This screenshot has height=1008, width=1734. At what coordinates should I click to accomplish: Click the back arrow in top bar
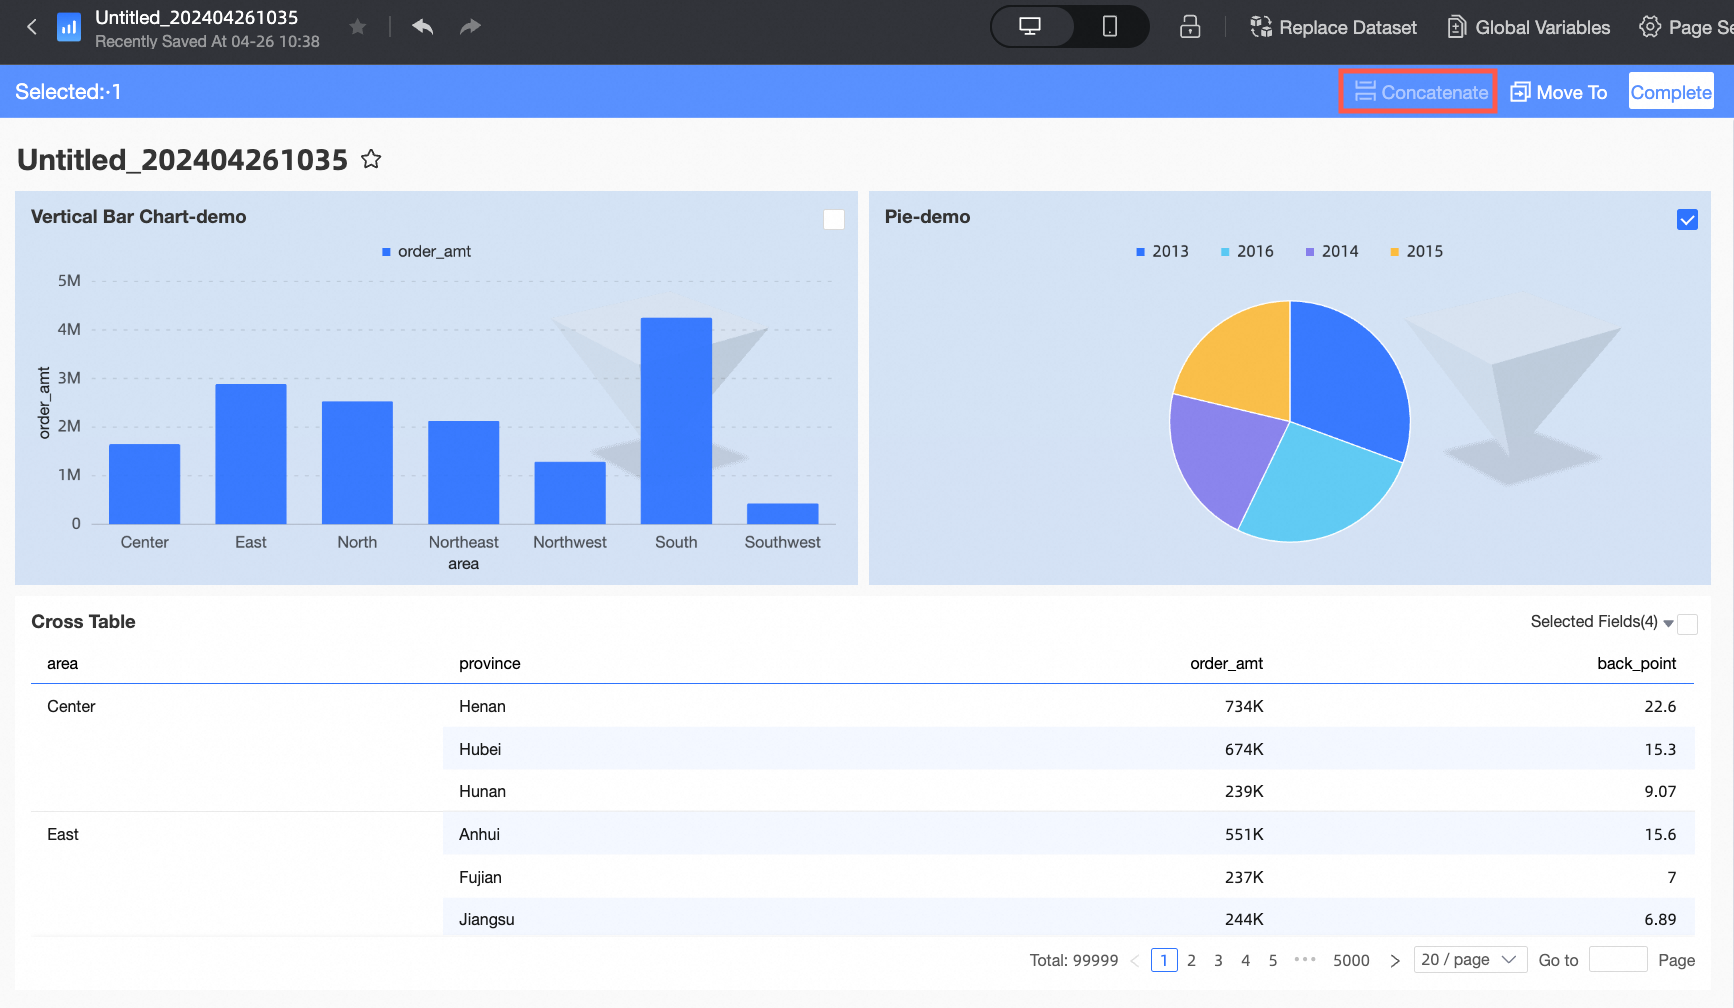[32, 27]
